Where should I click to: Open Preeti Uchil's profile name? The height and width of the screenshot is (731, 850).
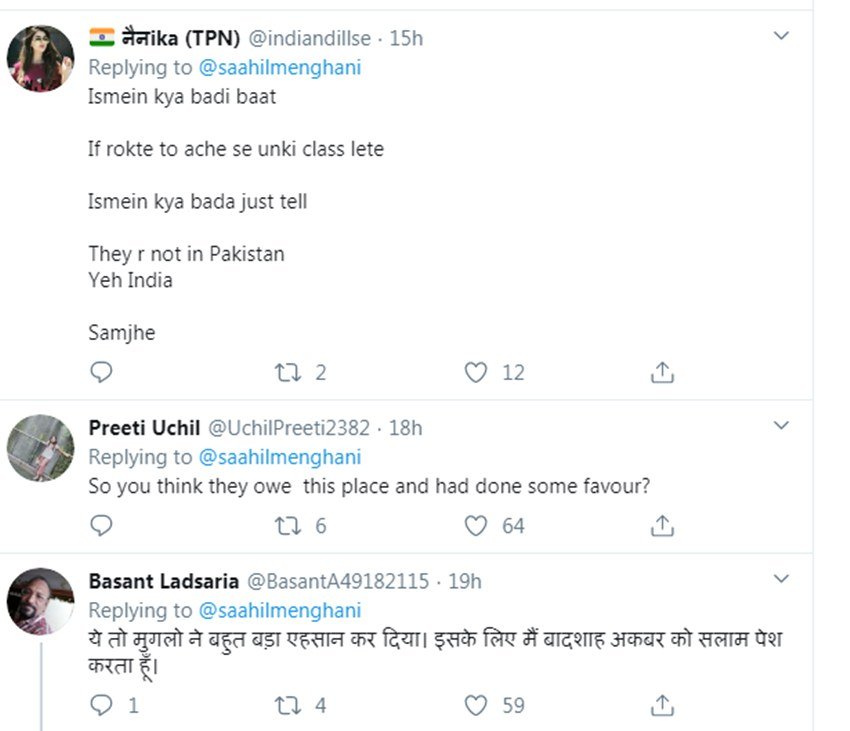[146, 427]
